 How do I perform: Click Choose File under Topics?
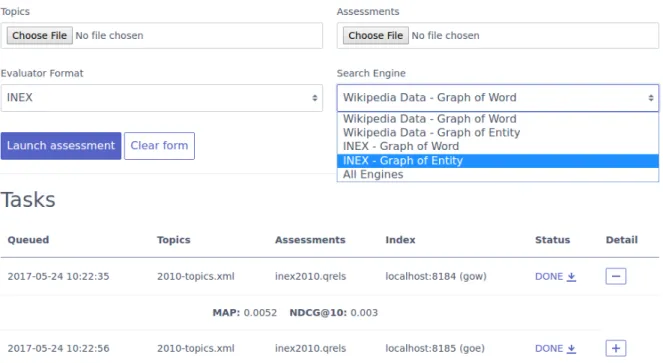39,36
